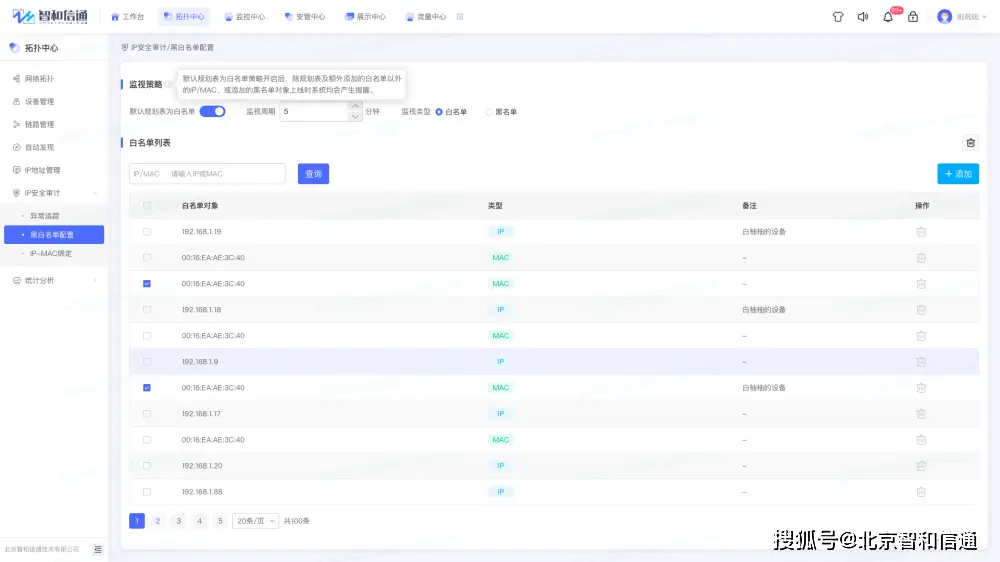1000x562 pixels.
Task: Open the theme (shirt) icon in header
Action: click(838, 17)
